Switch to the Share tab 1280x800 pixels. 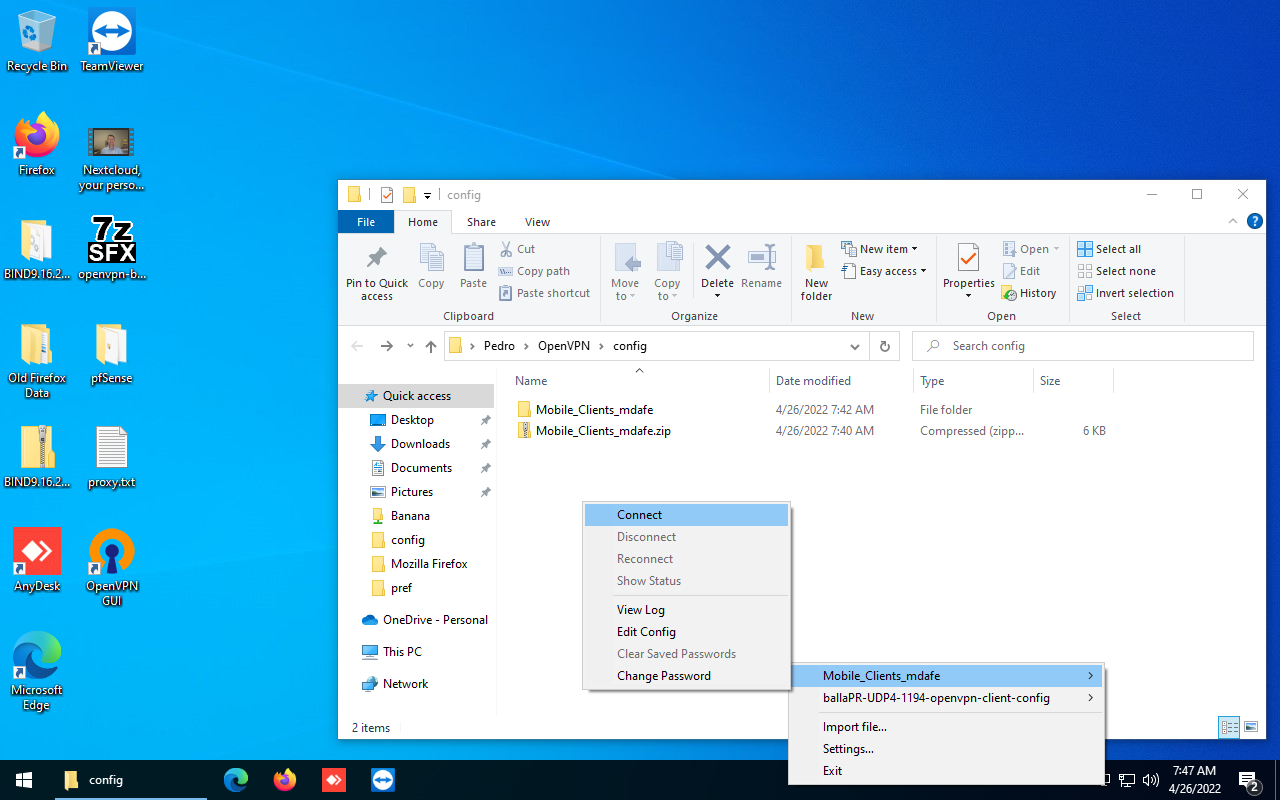pyautogui.click(x=481, y=221)
